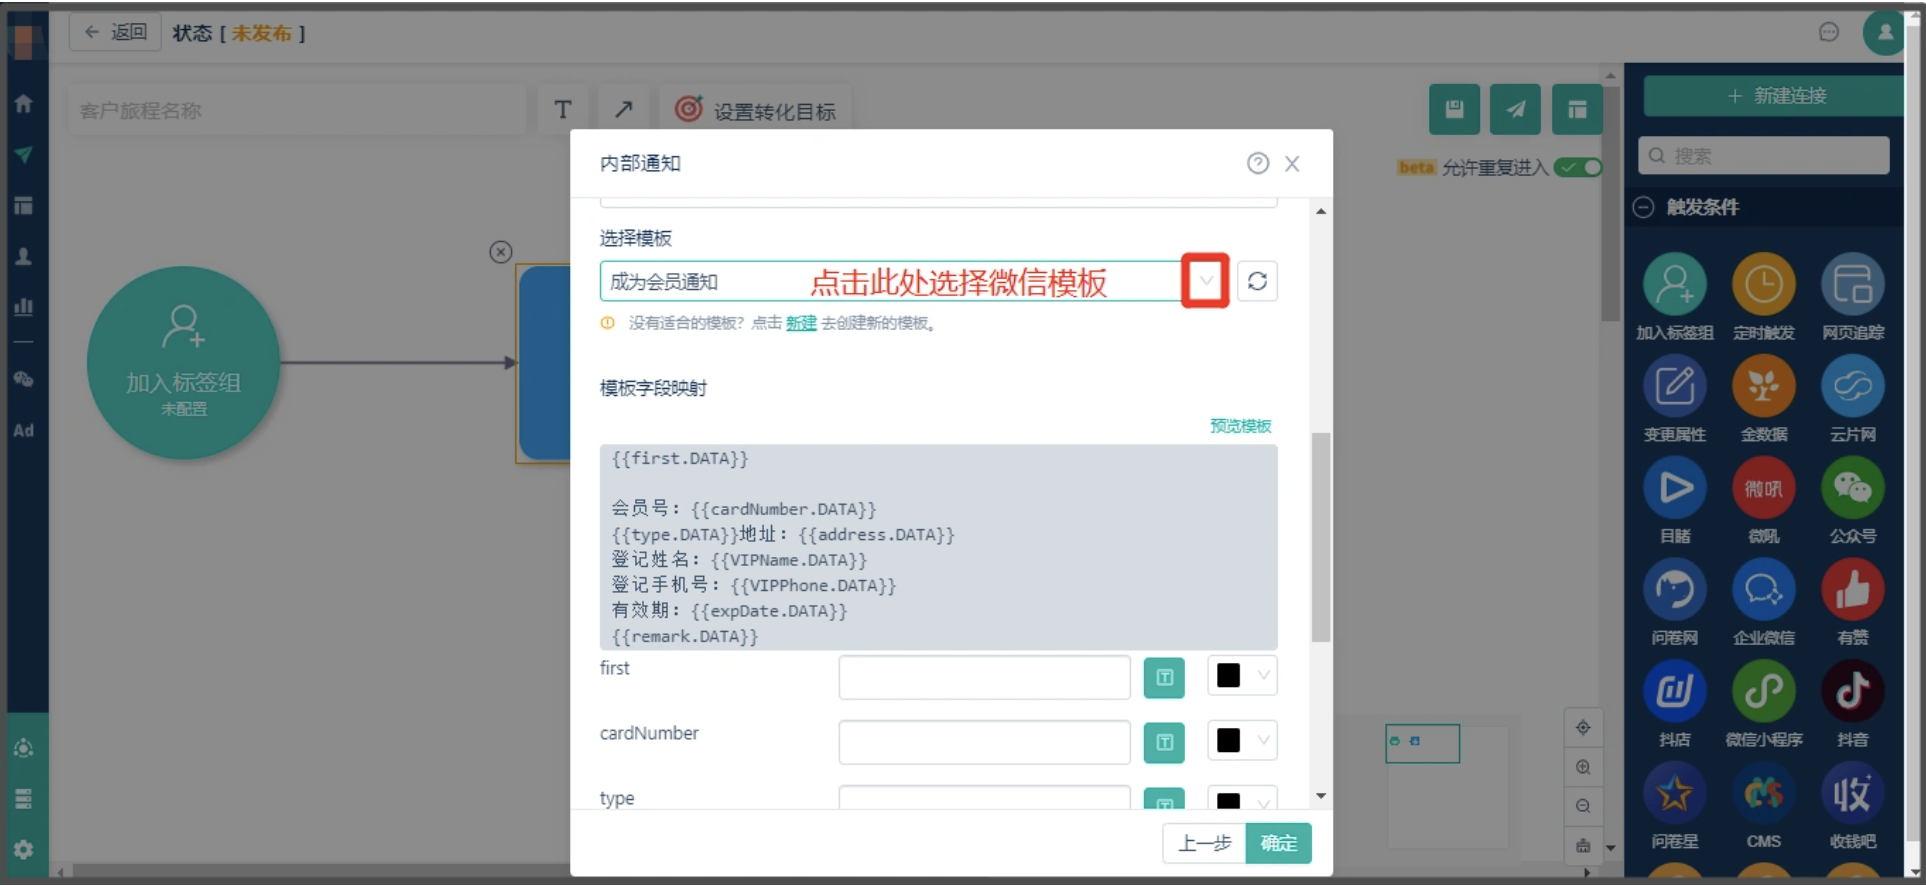Screen dimensions: 1926x886
Task: Click the layout template toolbar icon
Action: (1577, 109)
